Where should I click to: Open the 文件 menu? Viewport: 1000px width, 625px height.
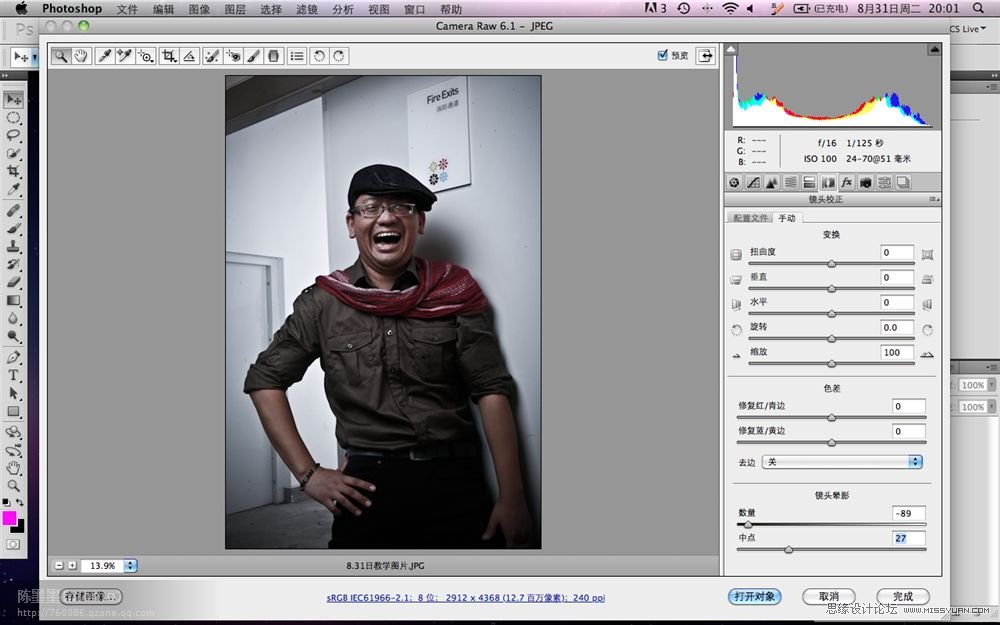(x=127, y=9)
